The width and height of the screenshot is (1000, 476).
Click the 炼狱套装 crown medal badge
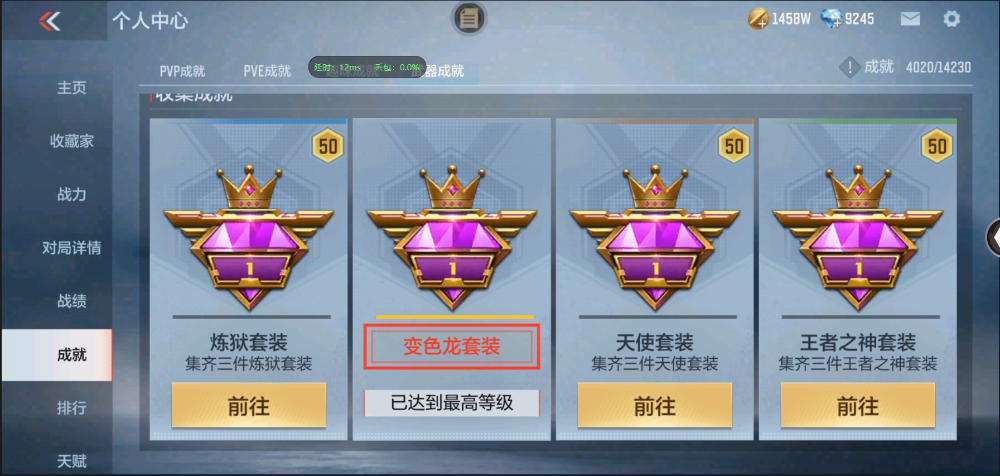pos(248,238)
